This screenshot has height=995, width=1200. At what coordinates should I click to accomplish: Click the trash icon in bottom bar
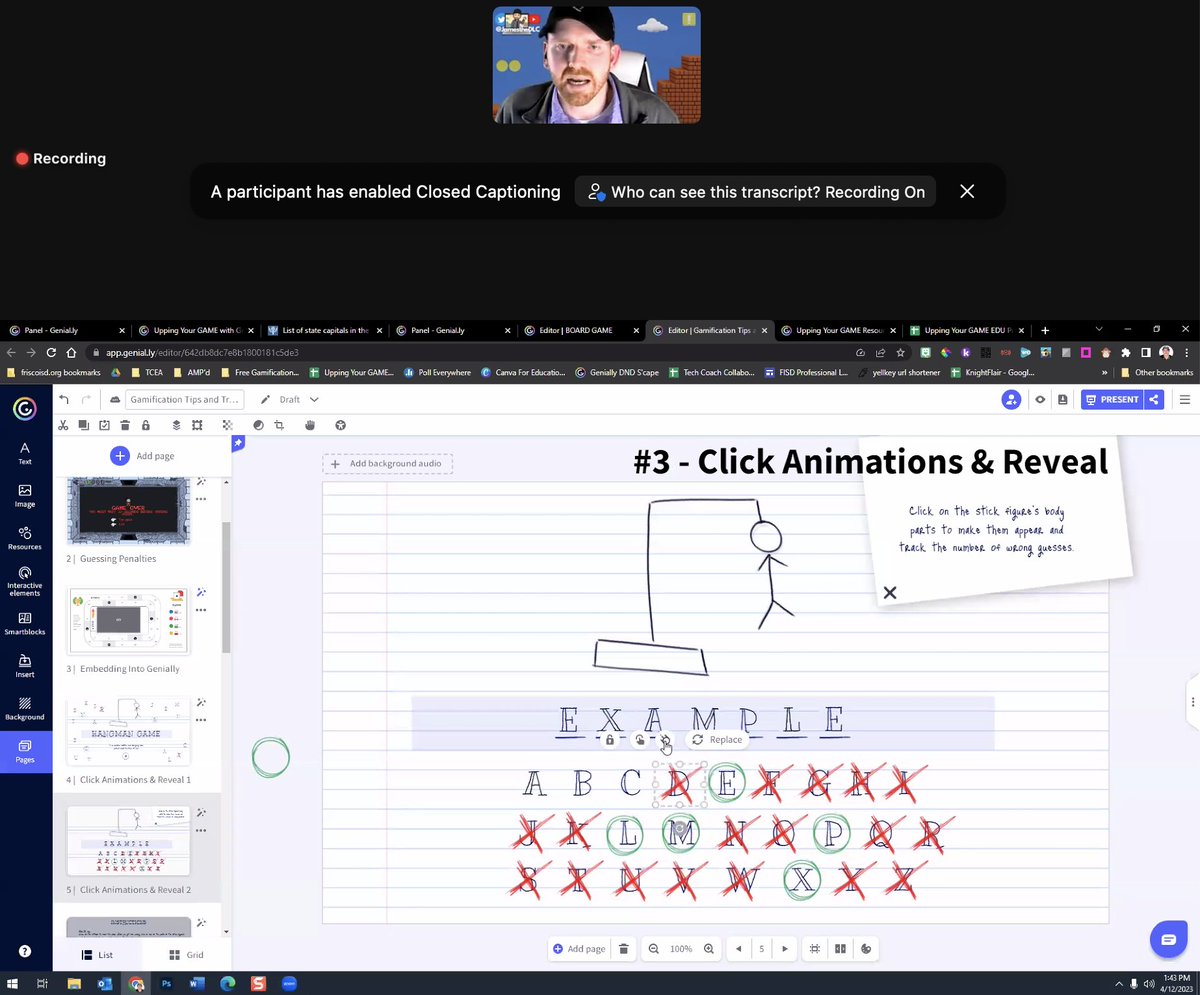click(623, 949)
